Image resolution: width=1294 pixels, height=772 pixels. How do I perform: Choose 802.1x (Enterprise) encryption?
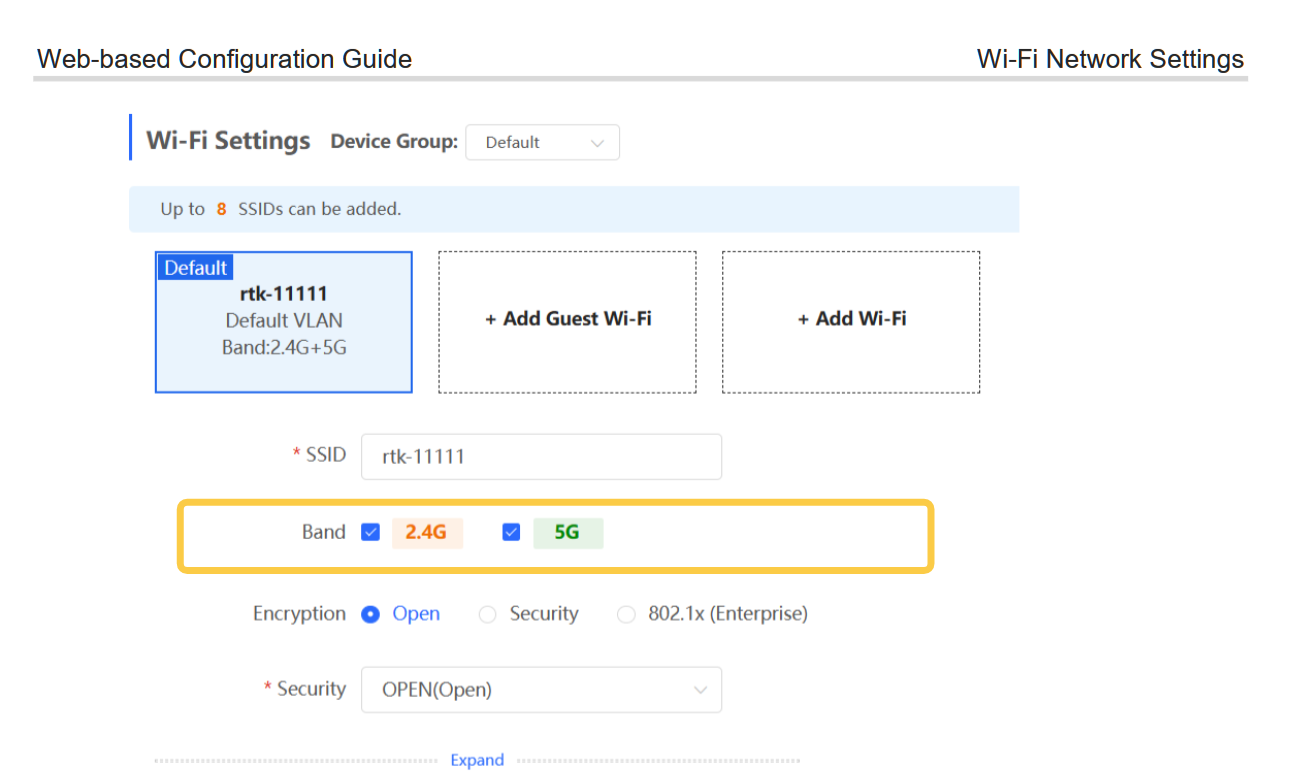[626, 614]
